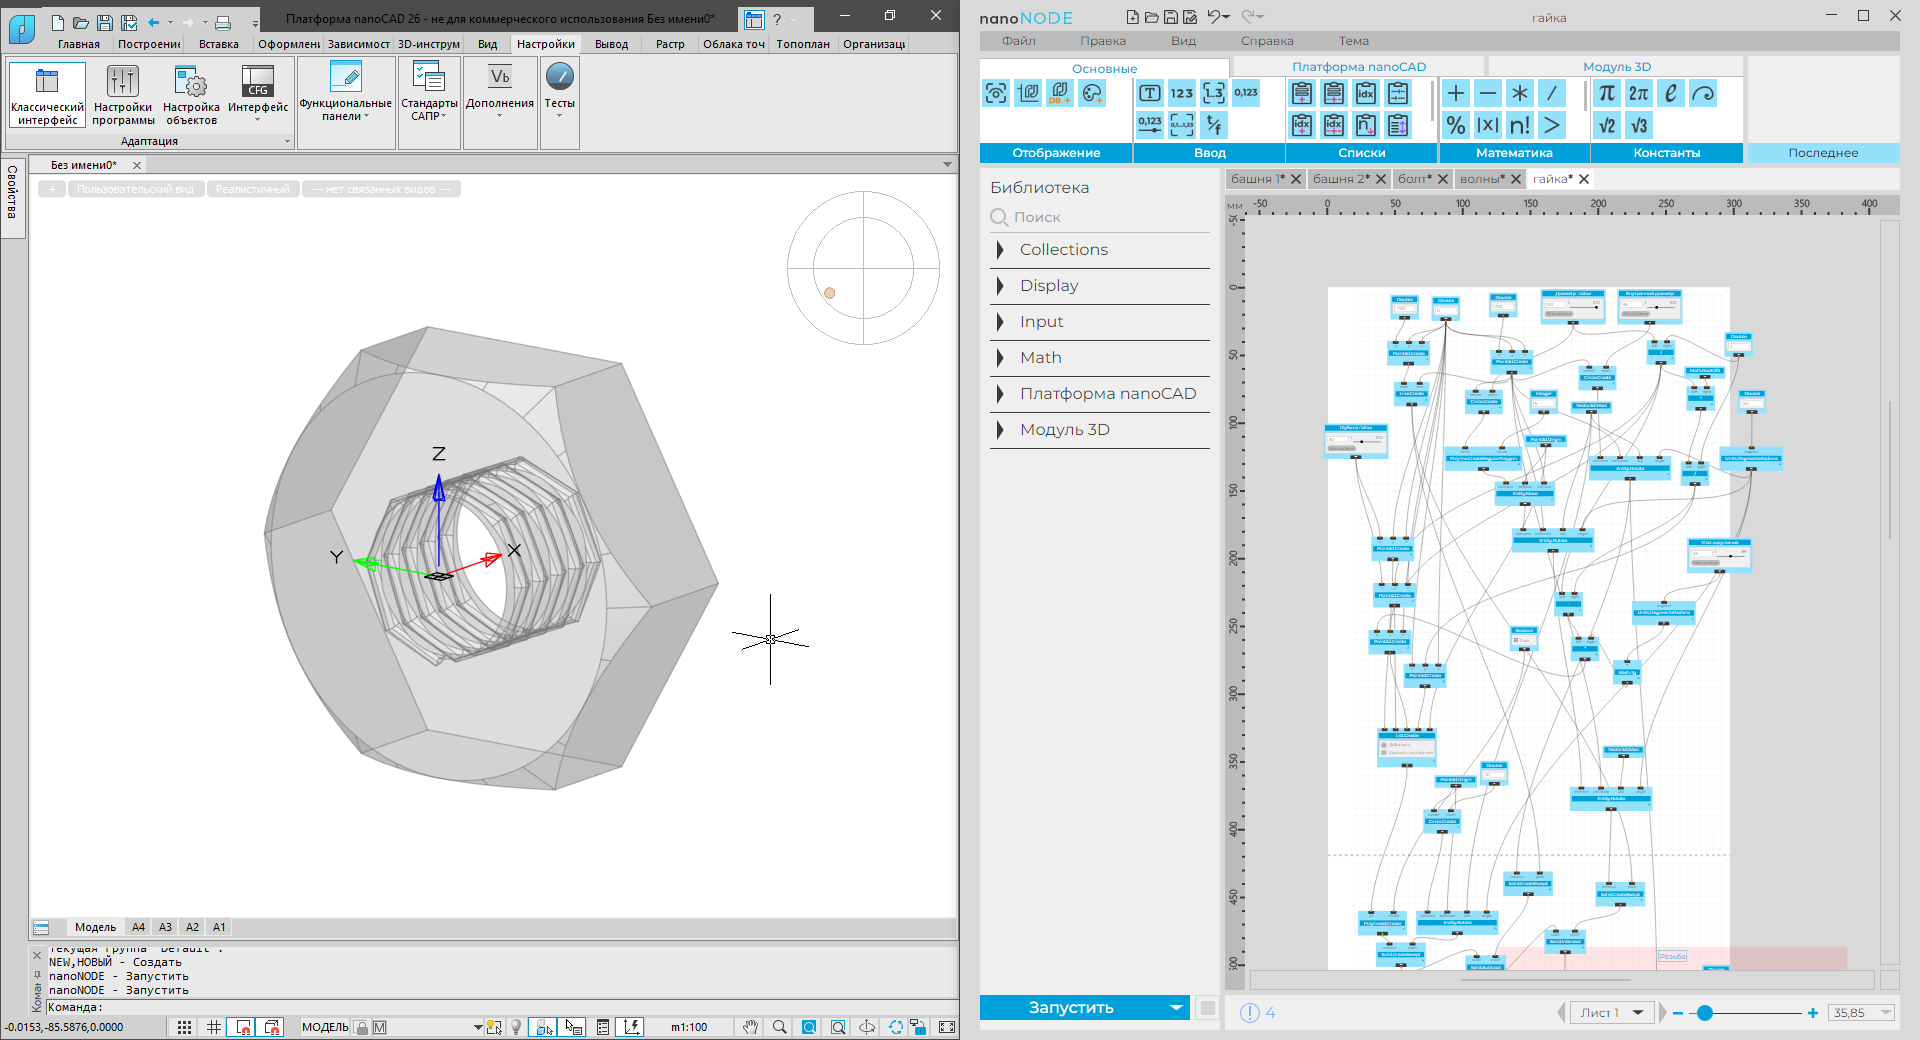Screen dimensions: 1920x1040
Task: Add the true/false boolean input node
Action: coord(1213,125)
